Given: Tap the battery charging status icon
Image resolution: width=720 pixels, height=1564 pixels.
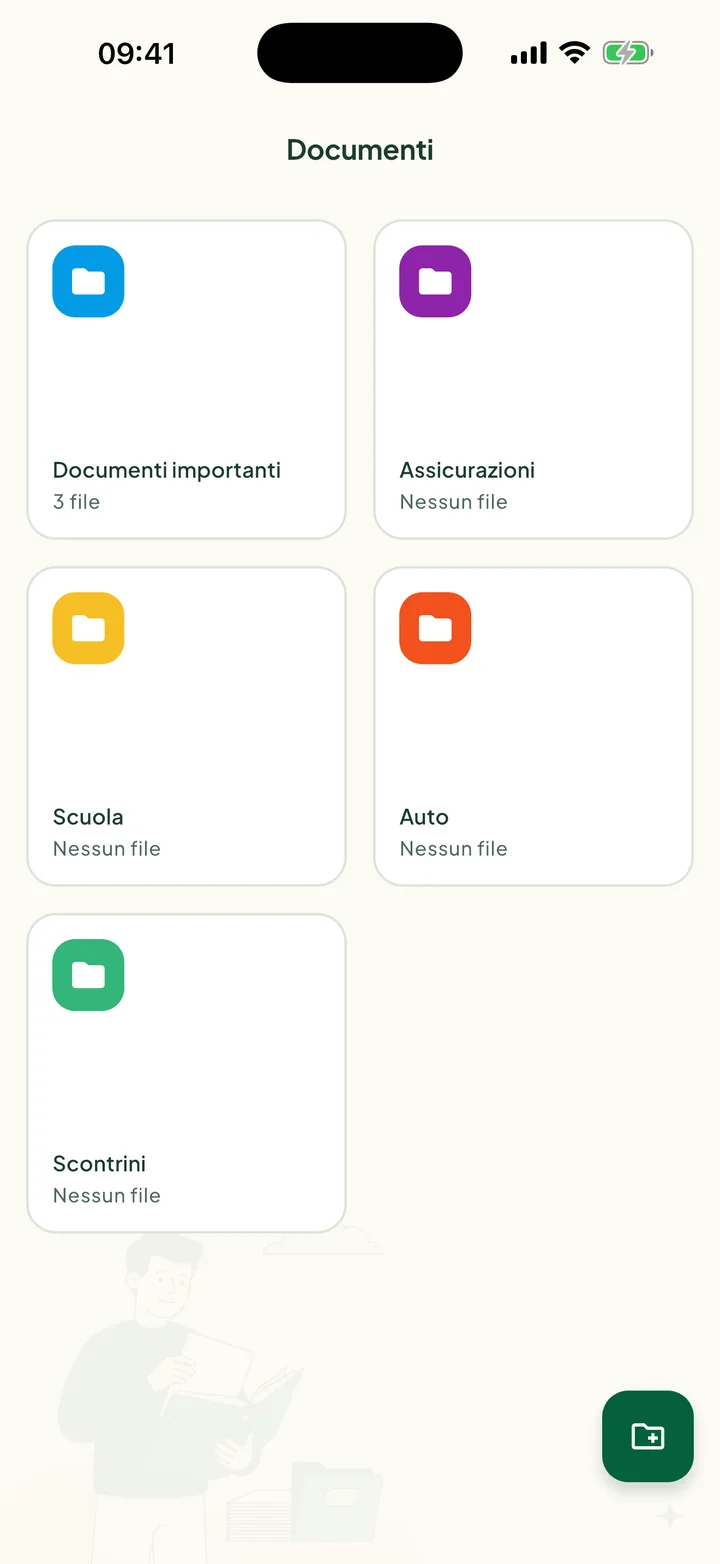Looking at the screenshot, I should coord(628,52).
